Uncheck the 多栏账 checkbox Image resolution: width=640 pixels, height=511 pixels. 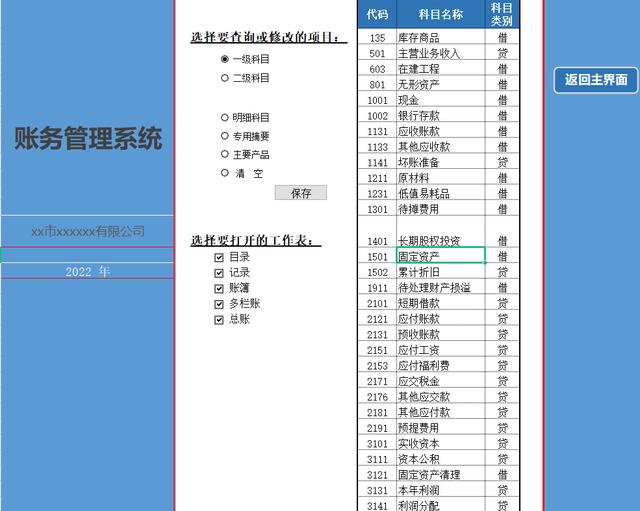(x=219, y=304)
